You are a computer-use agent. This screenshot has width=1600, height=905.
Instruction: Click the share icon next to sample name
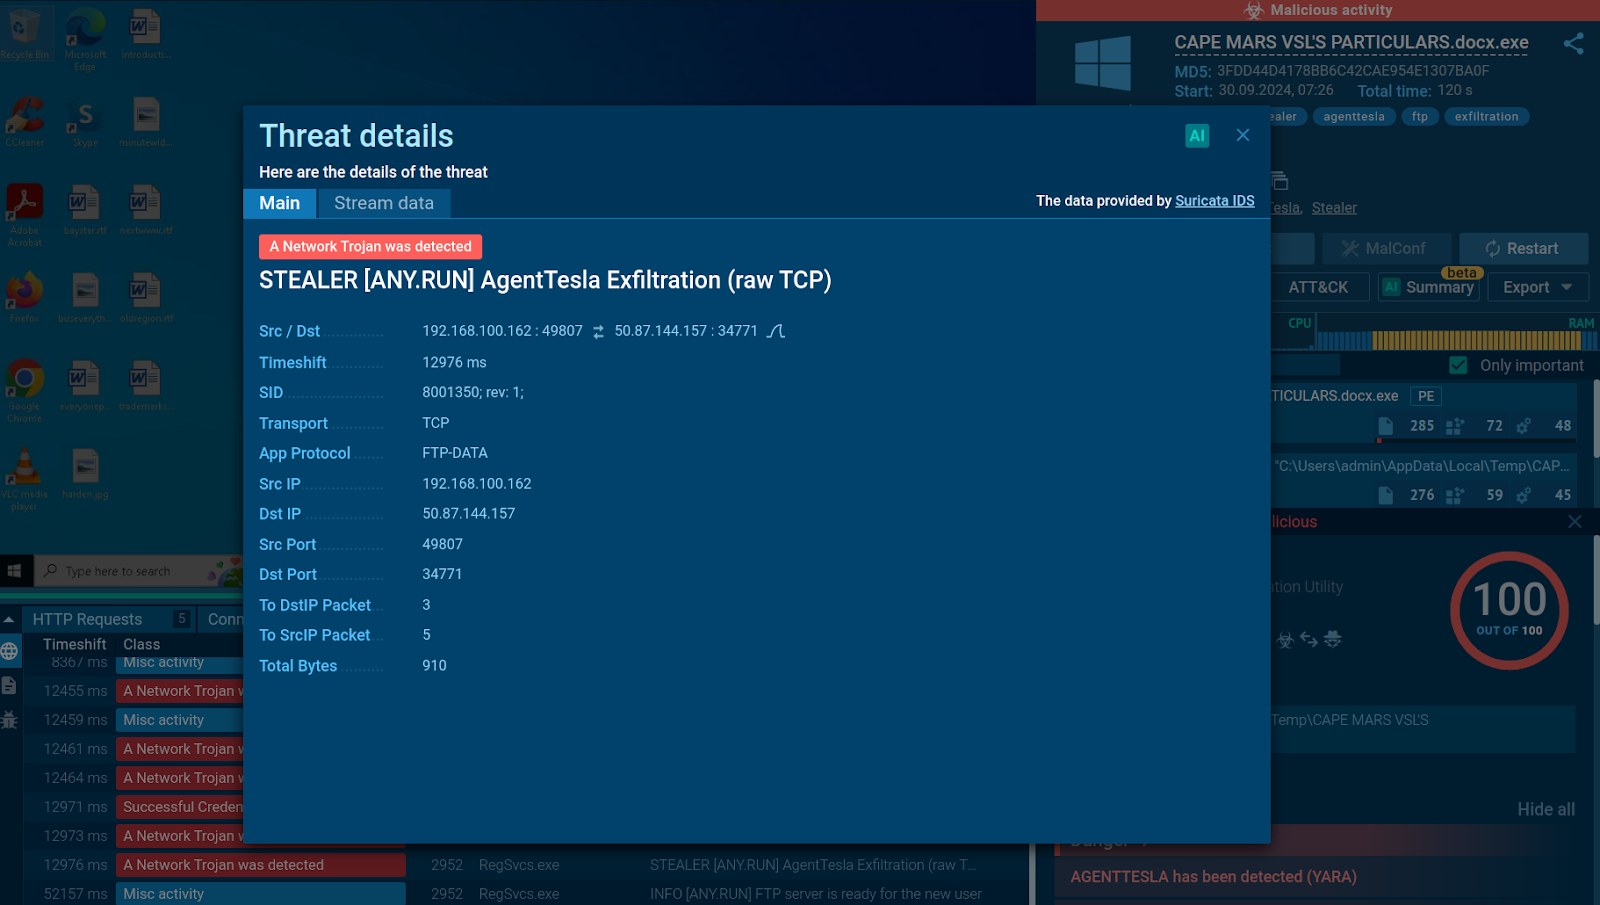(1573, 43)
